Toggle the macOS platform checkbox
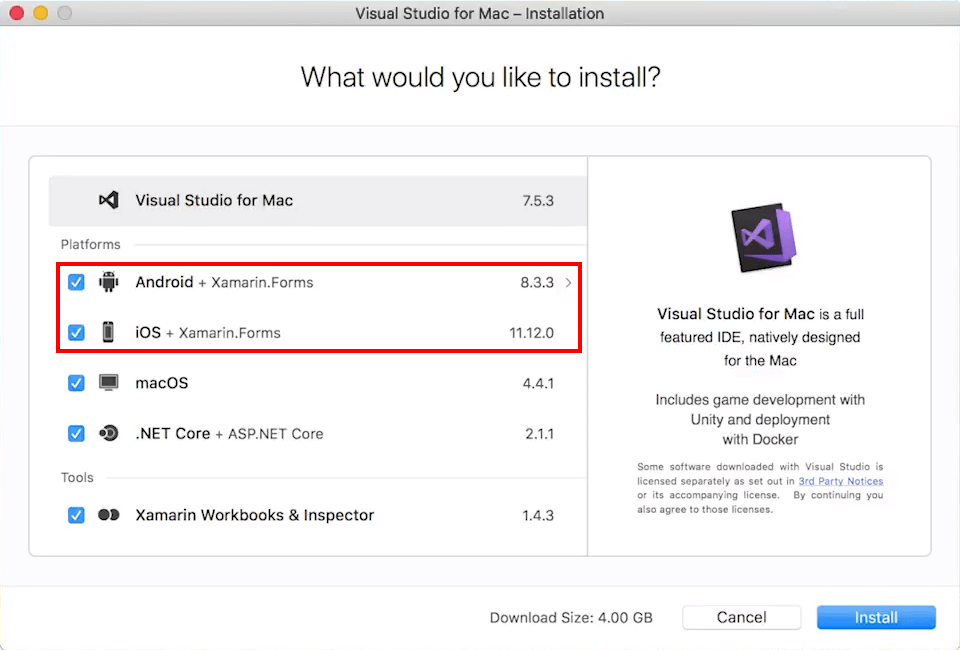Viewport: 960px width, 650px height. coord(76,383)
